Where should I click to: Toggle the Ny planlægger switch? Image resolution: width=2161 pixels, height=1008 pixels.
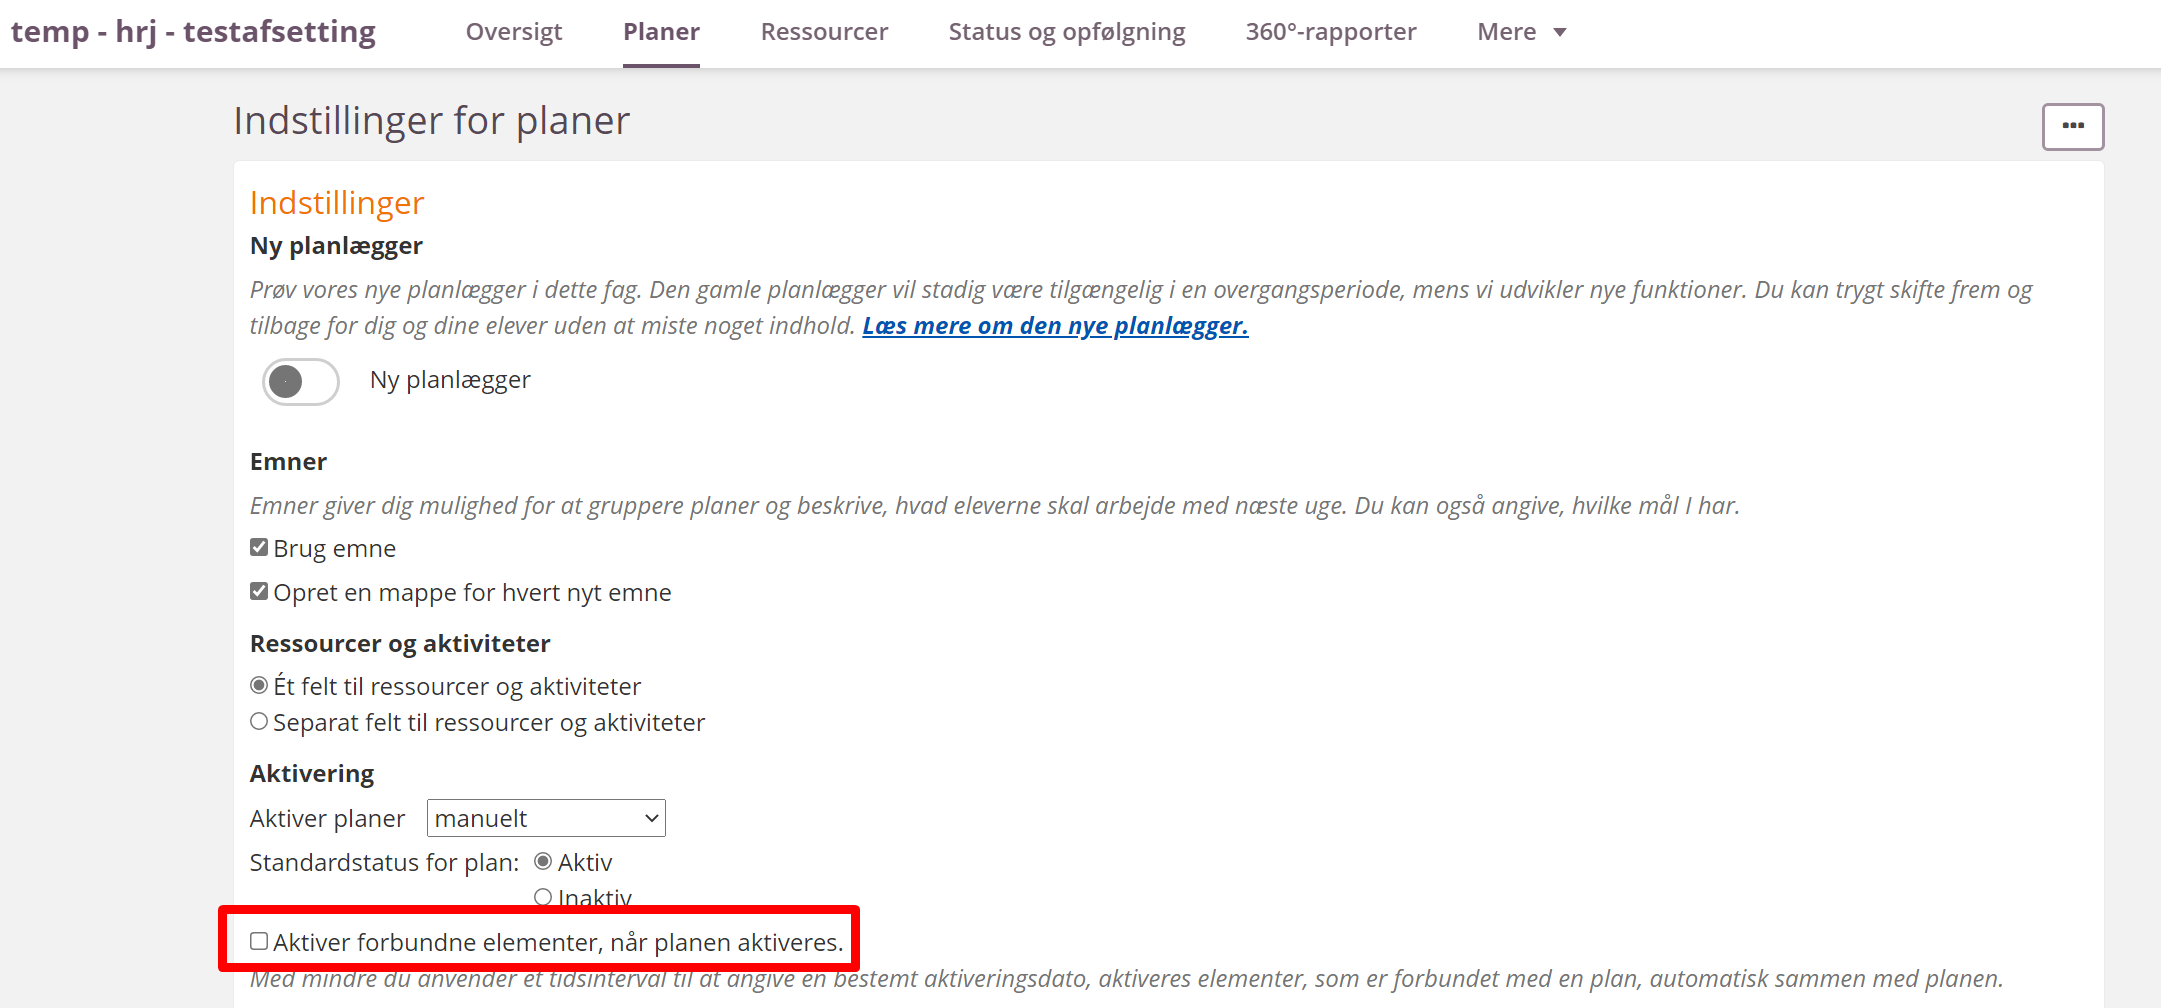(300, 381)
